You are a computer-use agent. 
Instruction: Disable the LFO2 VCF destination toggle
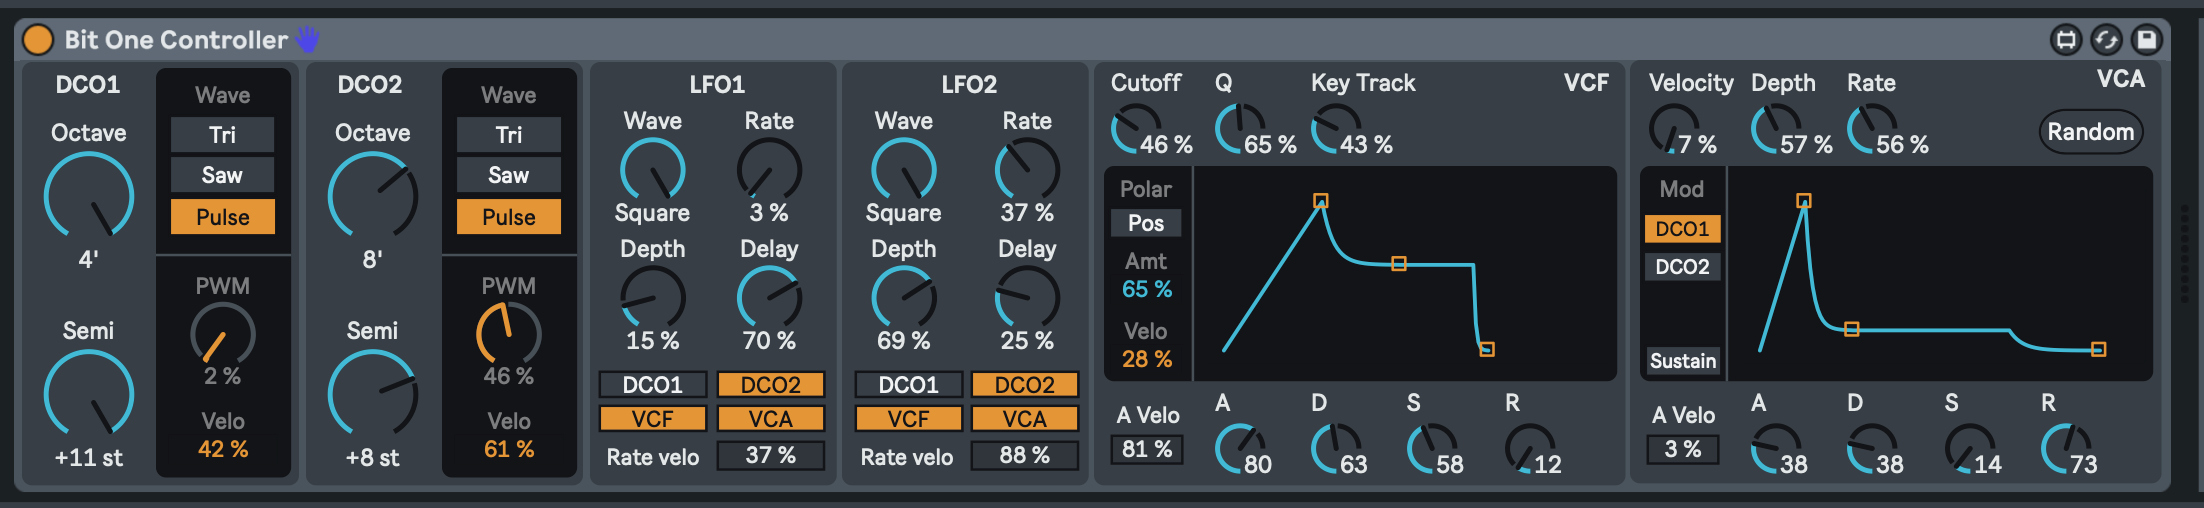[908, 419]
